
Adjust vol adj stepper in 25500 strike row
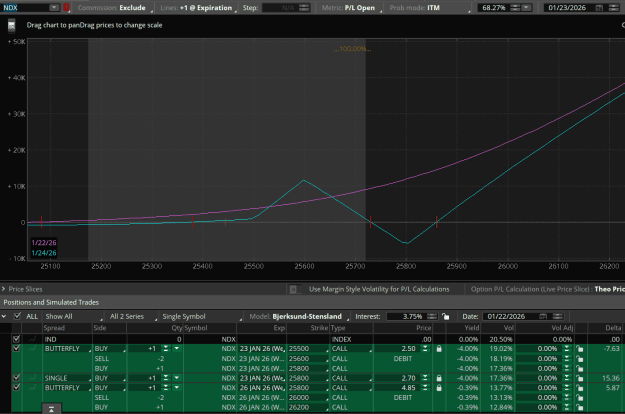click(567, 349)
